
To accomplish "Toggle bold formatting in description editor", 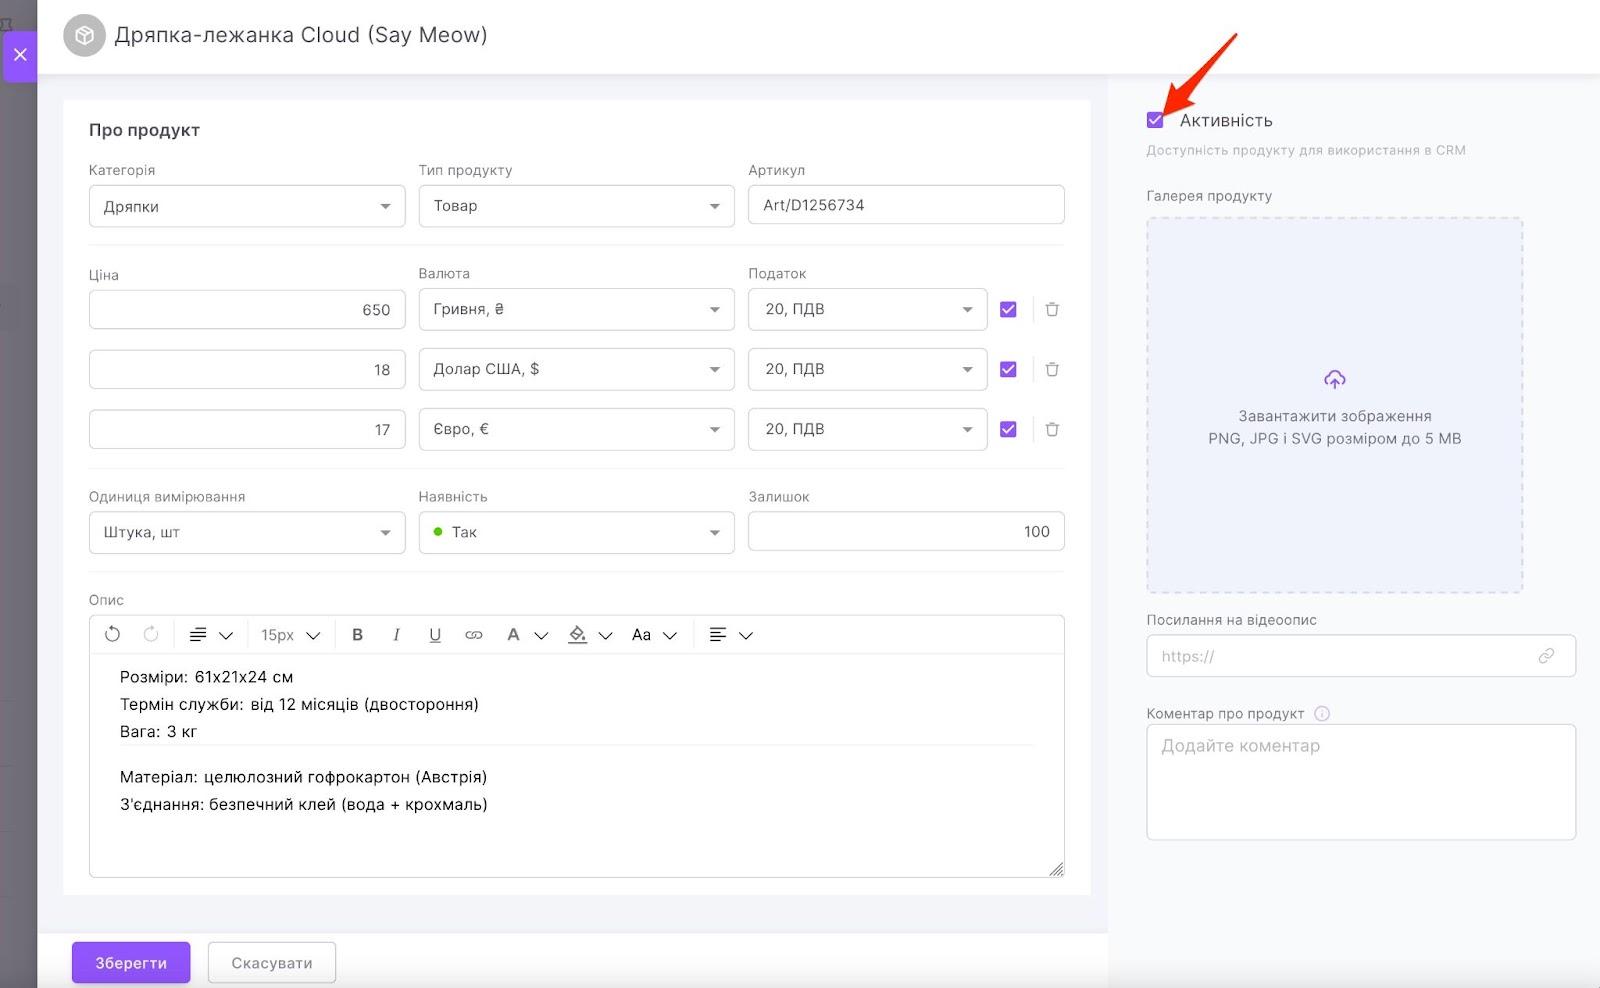I will (x=357, y=635).
